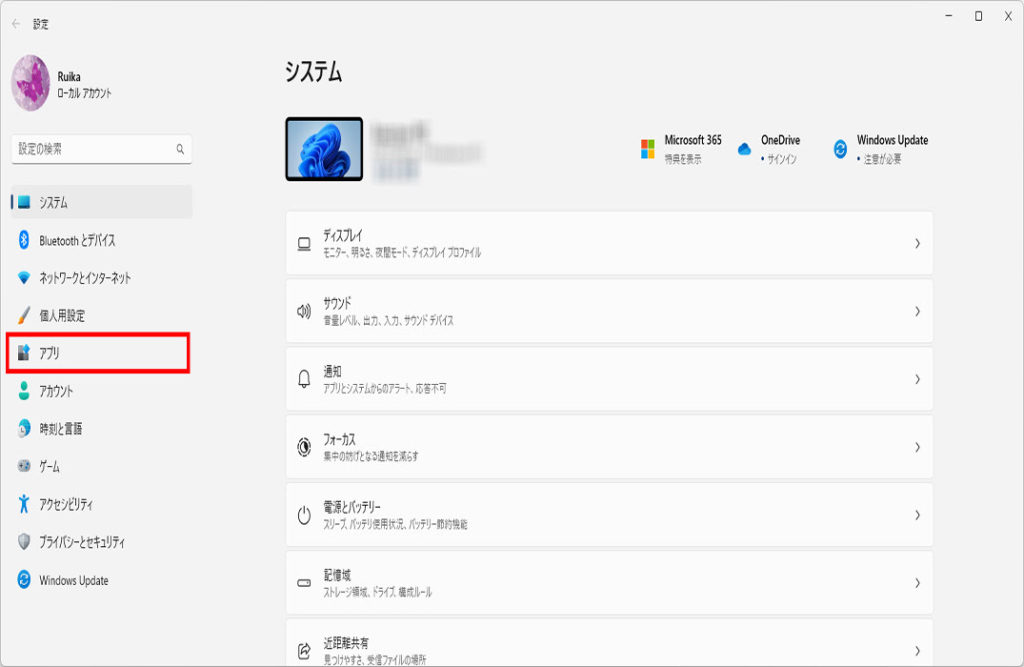Click the ゲーム controller icon
This screenshot has width=1024, height=667.
pos(25,467)
